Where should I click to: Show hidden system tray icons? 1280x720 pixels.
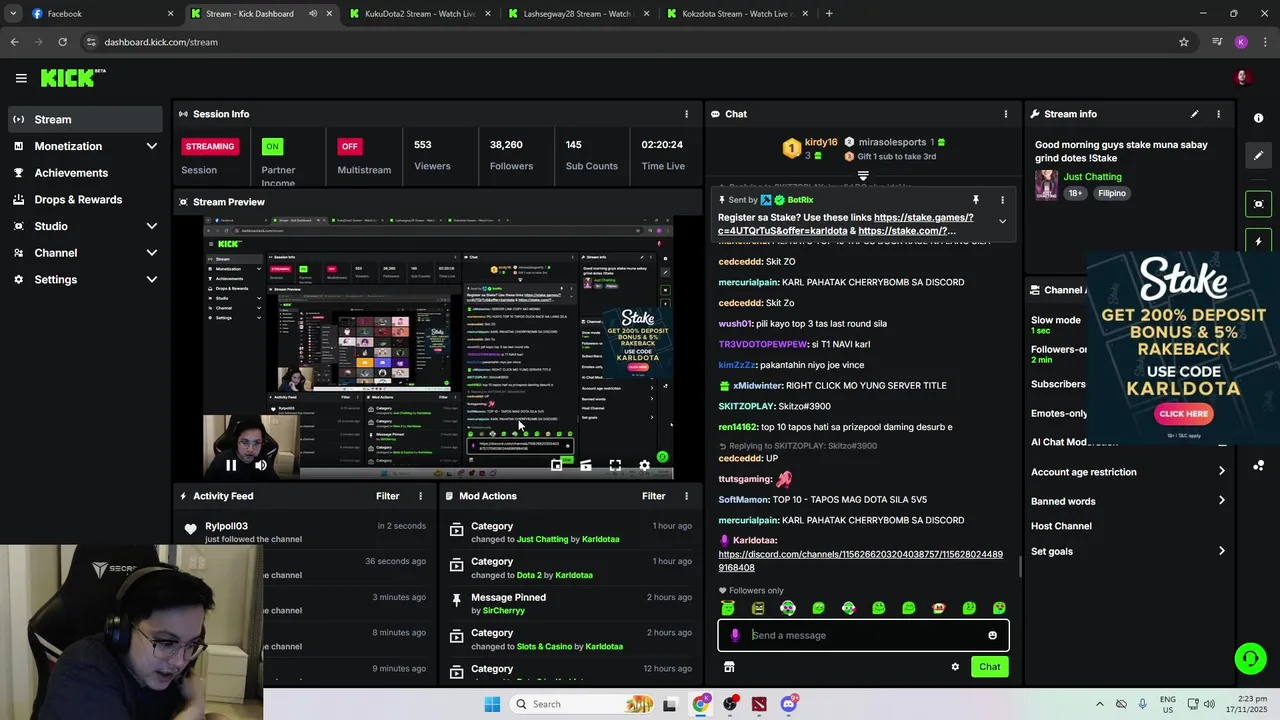(x=1099, y=704)
